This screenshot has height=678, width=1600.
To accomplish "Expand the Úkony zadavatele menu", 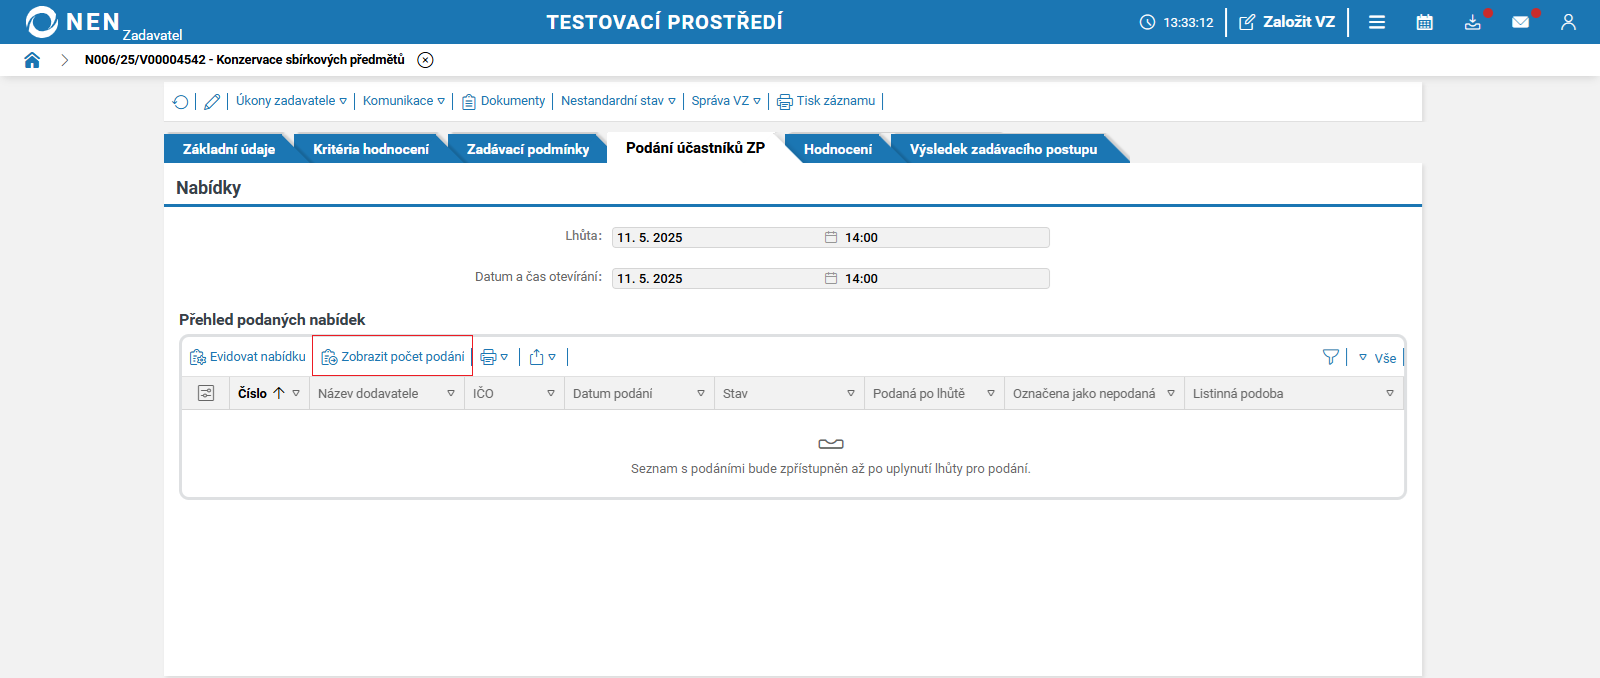I will pos(291,101).
